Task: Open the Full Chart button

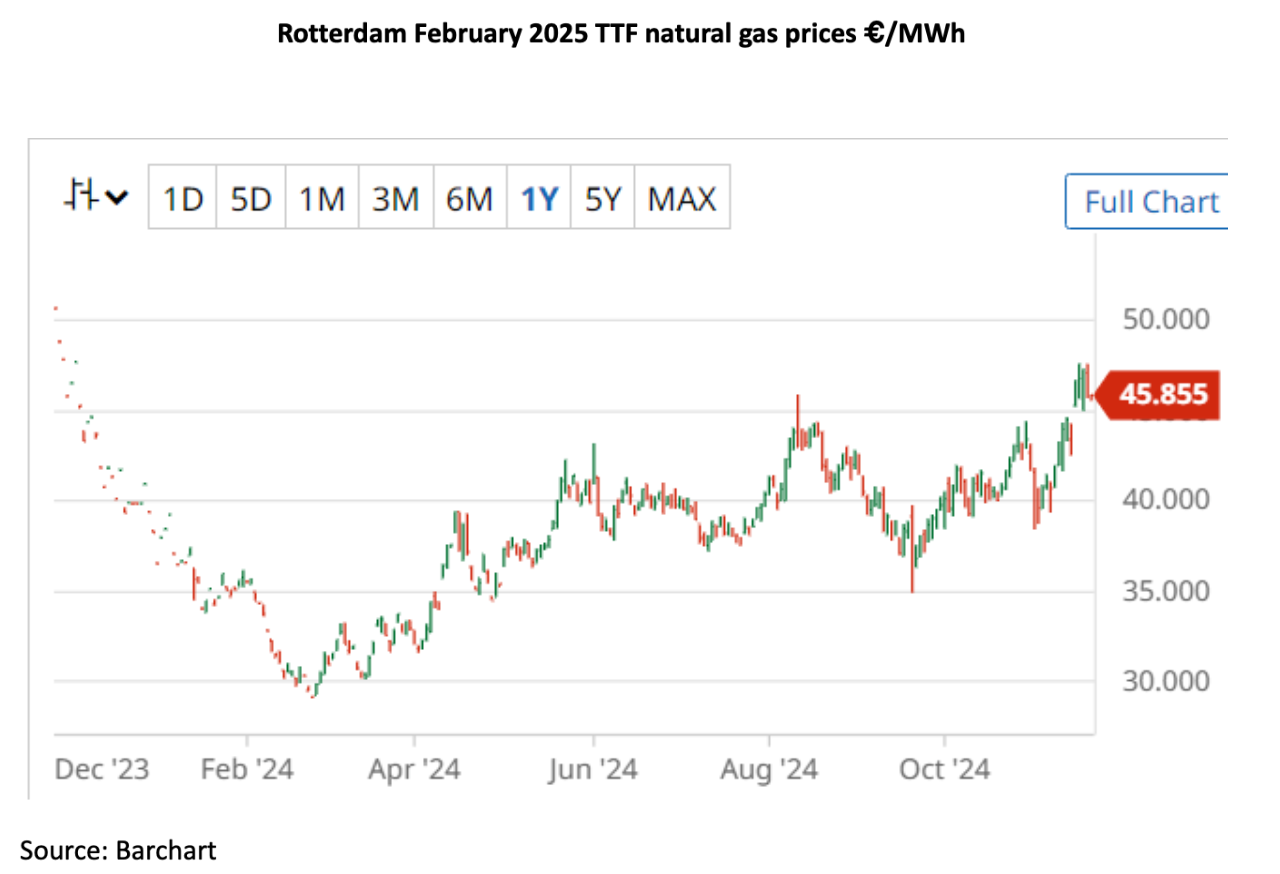Action: click(x=1151, y=202)
